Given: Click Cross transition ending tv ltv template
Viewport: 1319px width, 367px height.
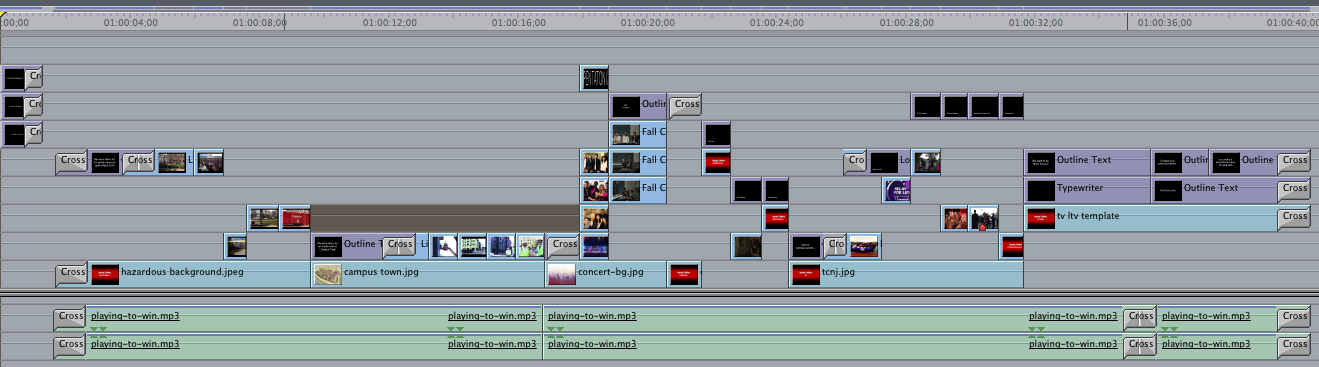Looking at the screenshot, I should click(1294, 217).
